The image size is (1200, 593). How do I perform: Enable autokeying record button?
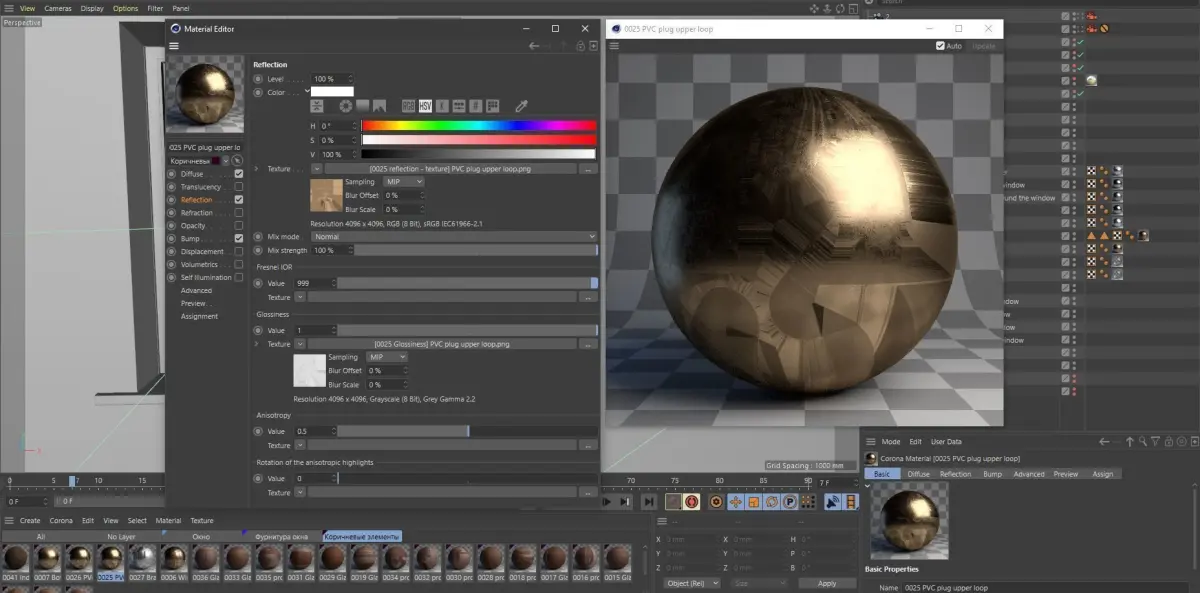pos(692,501)
